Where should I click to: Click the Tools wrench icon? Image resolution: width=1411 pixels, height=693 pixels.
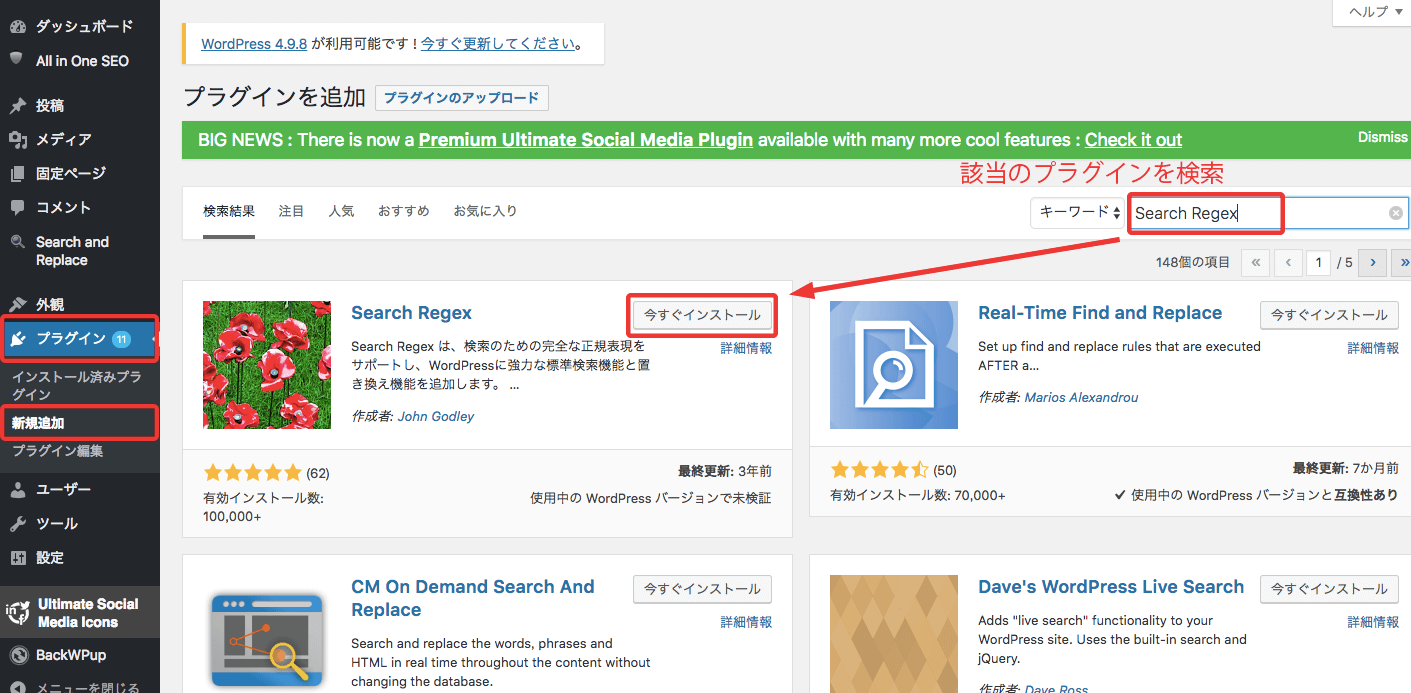(x=17, y=523)
